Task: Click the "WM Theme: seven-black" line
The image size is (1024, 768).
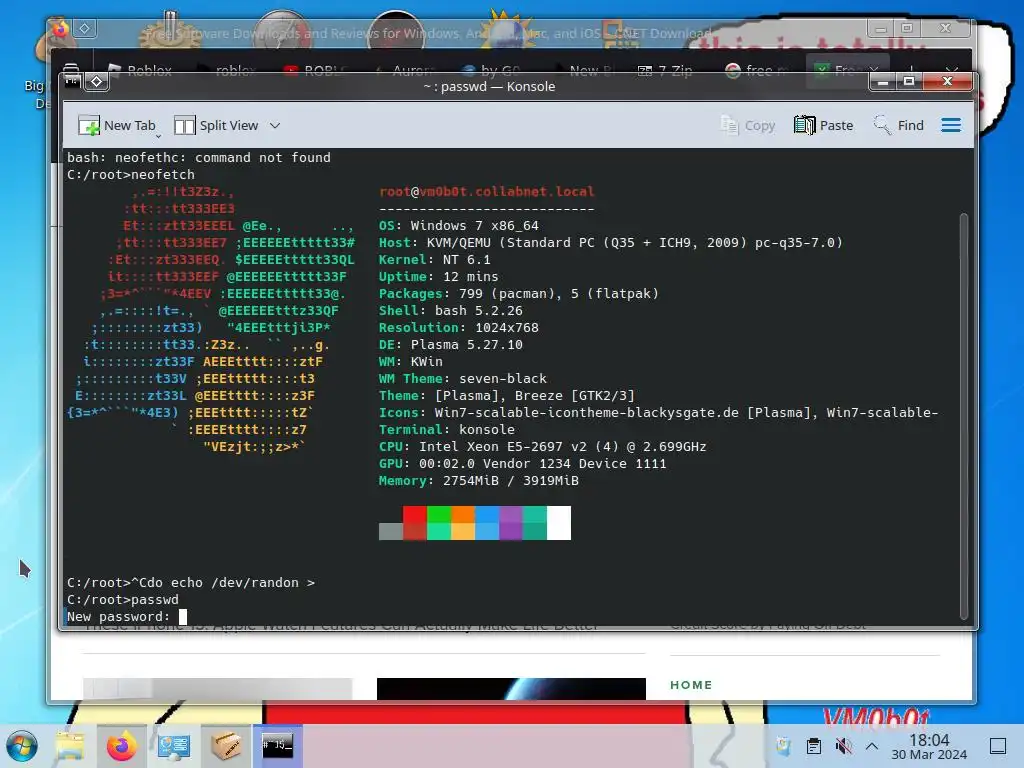Action: 462,378
